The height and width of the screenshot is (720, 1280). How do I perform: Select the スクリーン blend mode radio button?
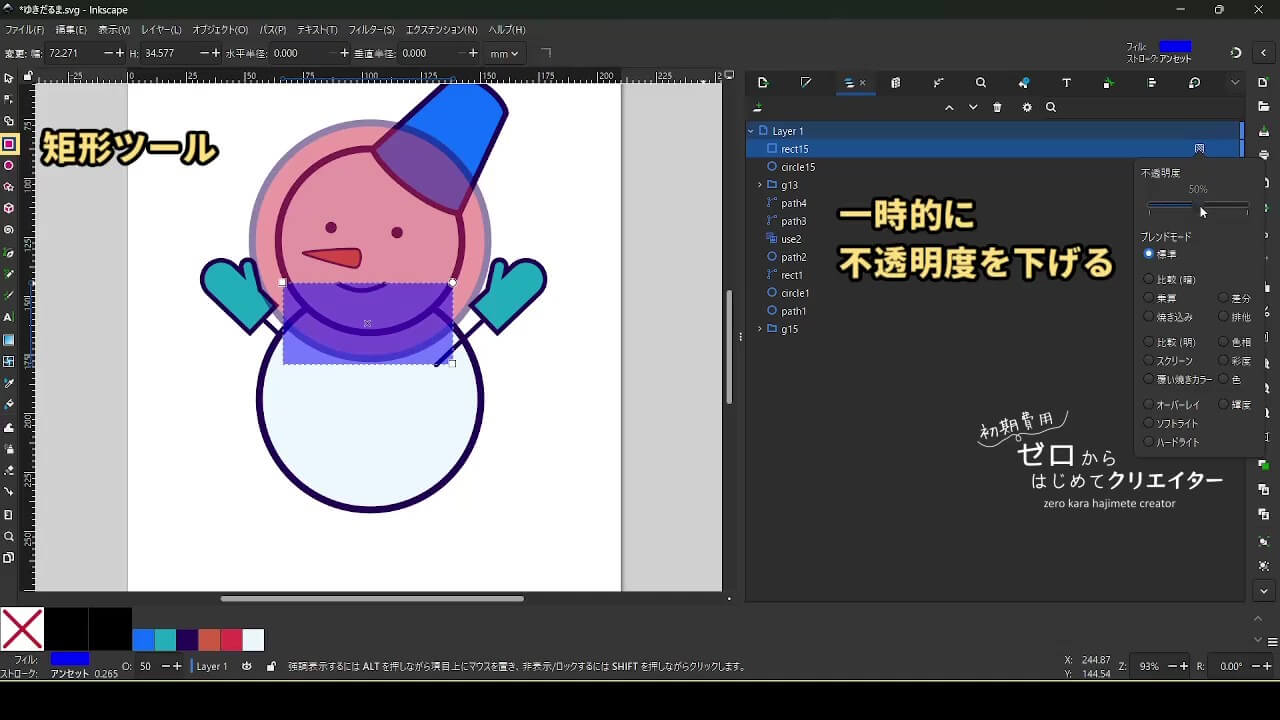point(1149,361)
